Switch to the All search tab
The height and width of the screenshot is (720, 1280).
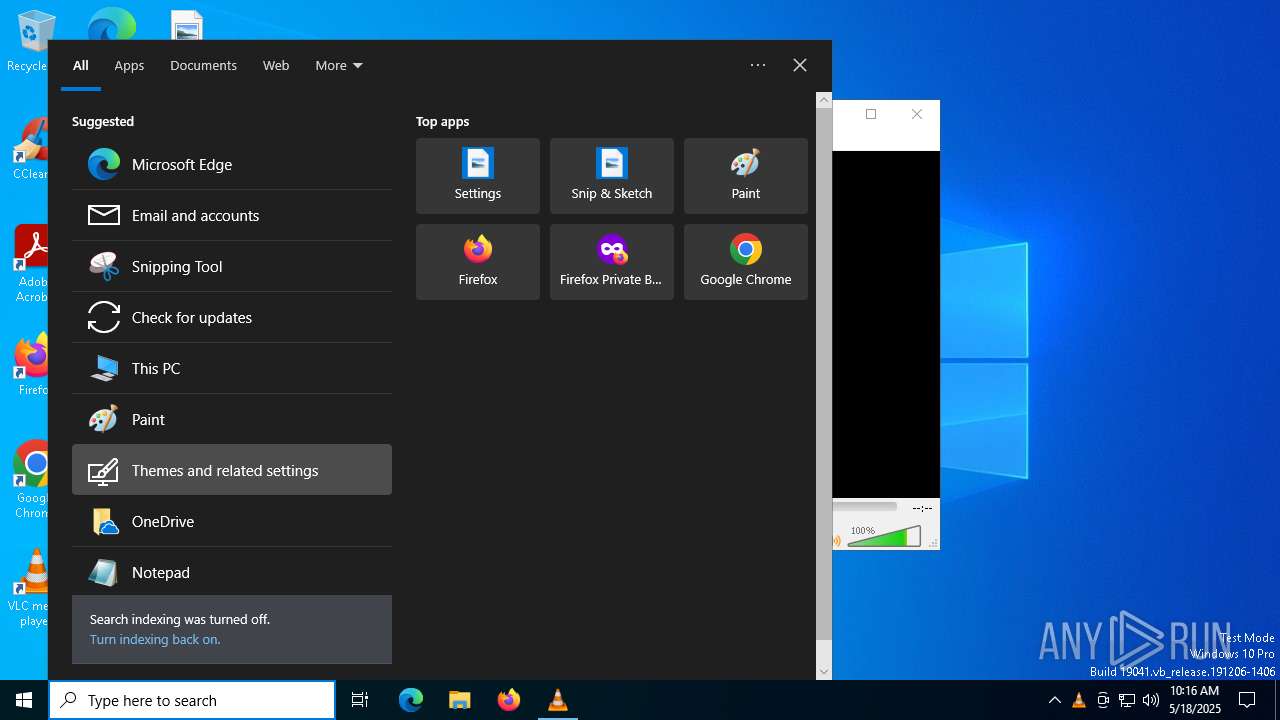pyautogui.click(x=81, y=65)
